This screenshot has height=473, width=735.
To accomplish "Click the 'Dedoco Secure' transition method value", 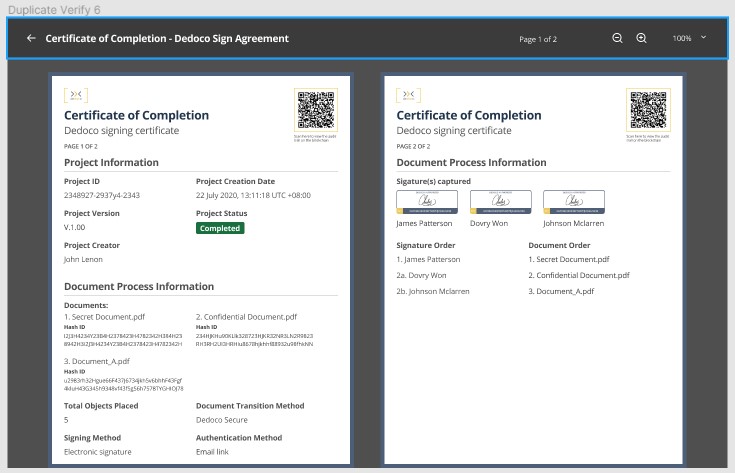I will pos(222,420).
